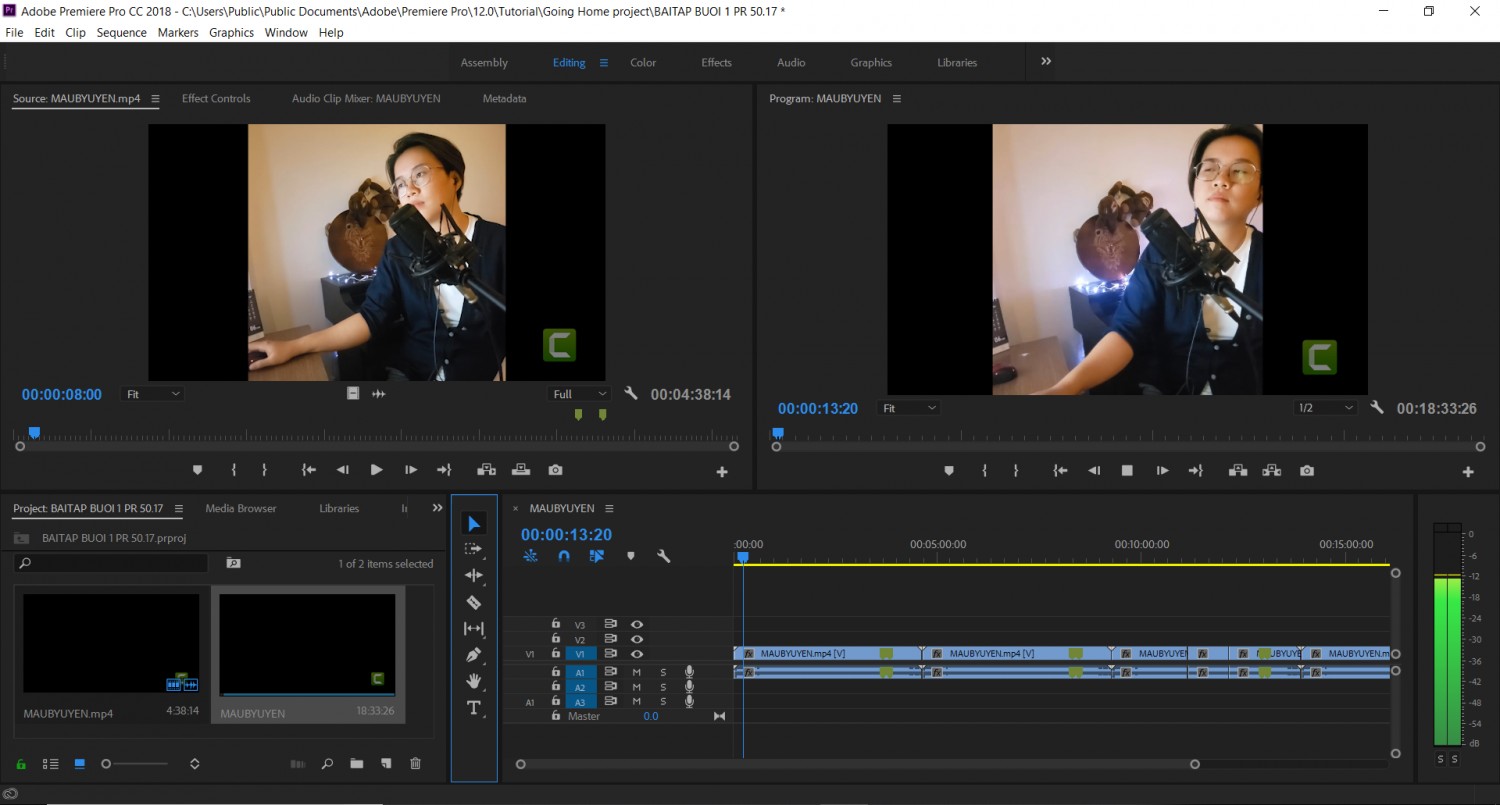Play the Source monitor clip
Image resolution: width=1500 pixels, height=805 pixels.
click(376, 470)
